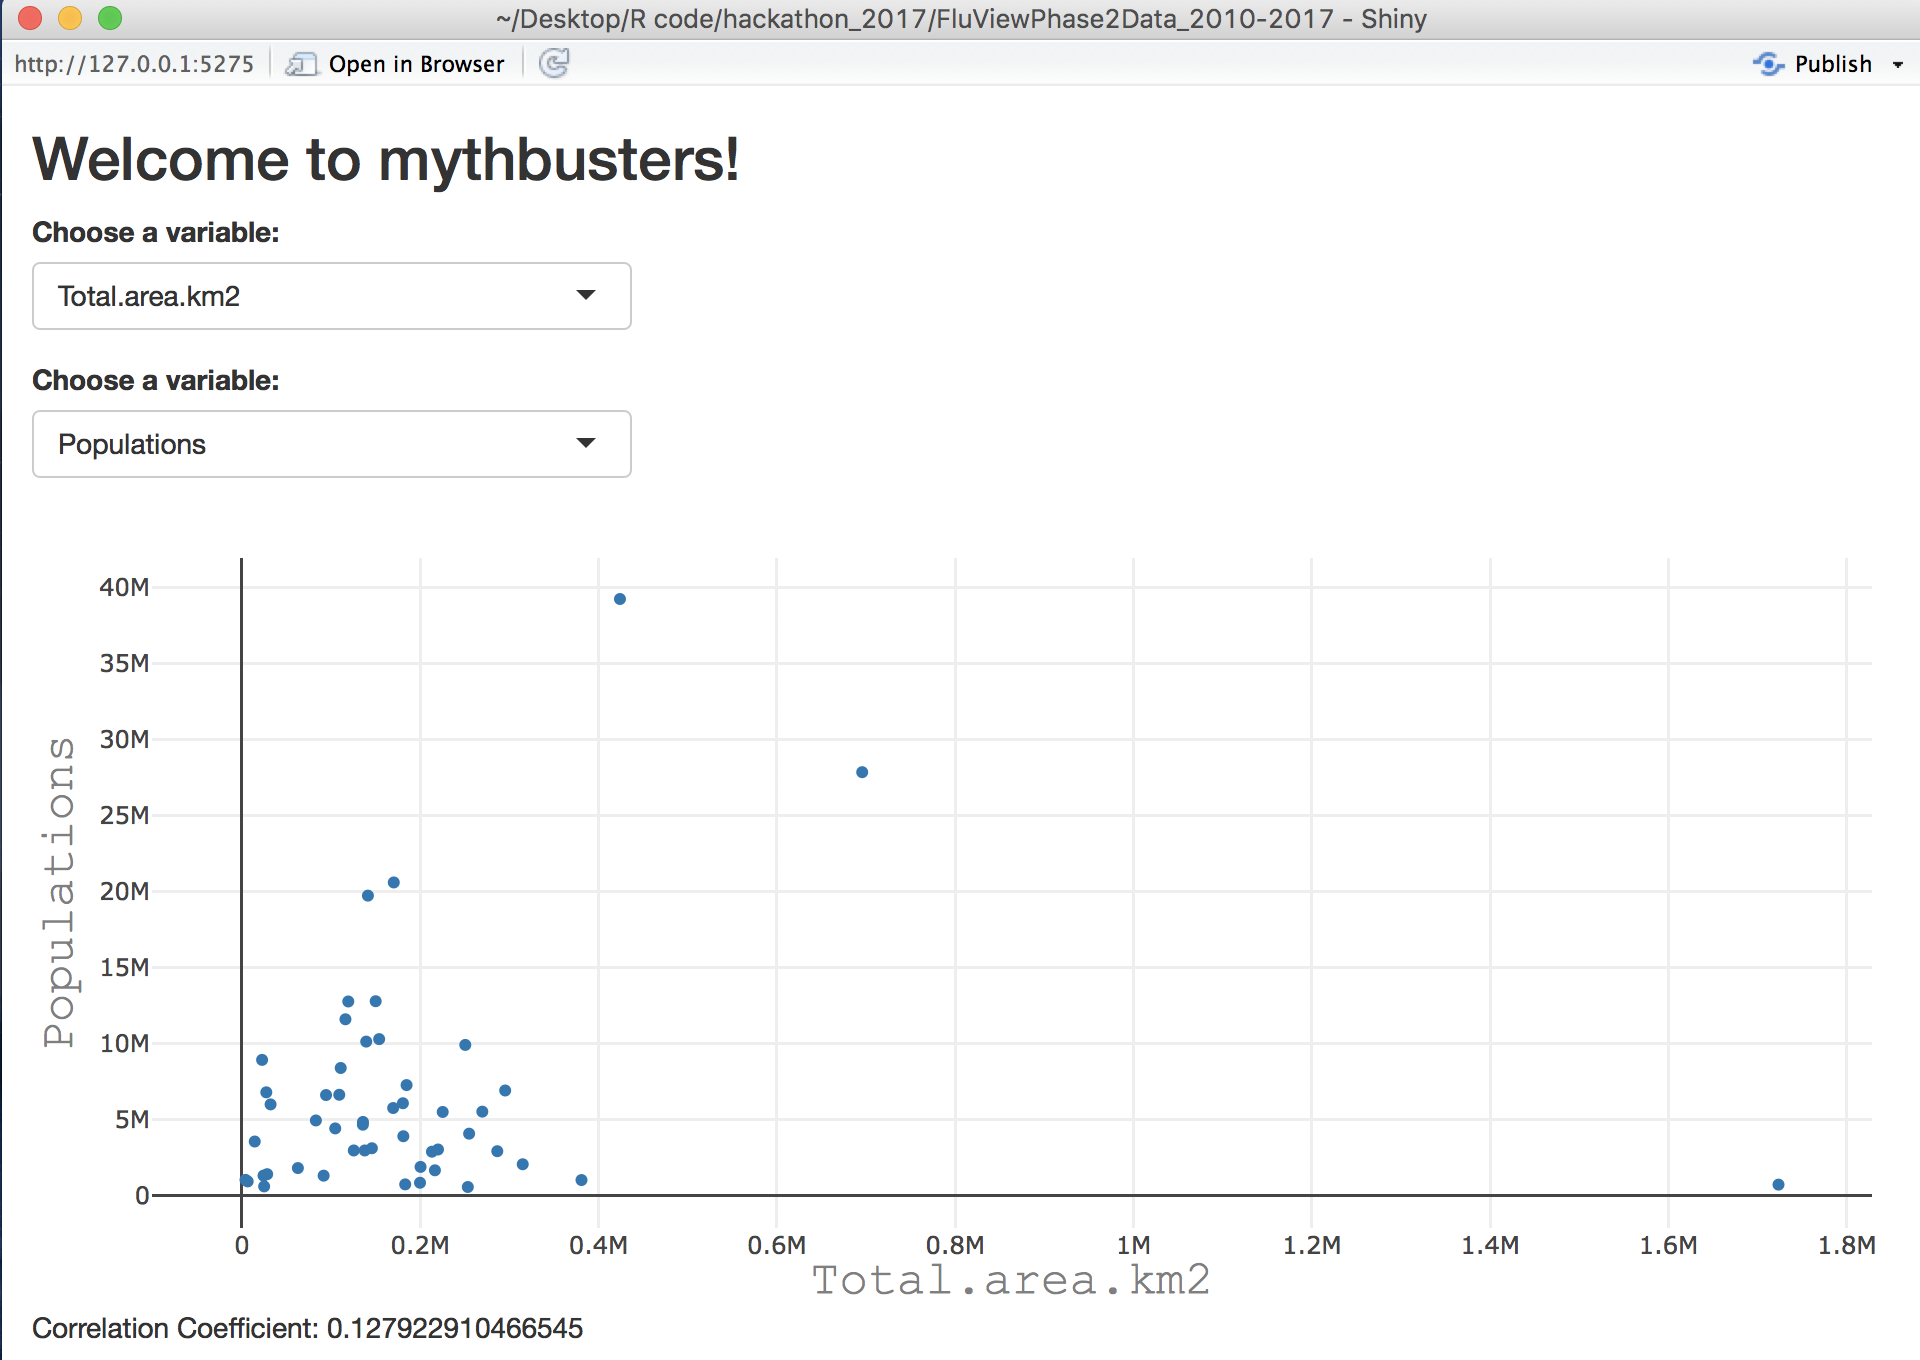The width and height of the screenshot is (1920, 1360).
Task: Click the reload app icon
Action: (x=553, y=63)
